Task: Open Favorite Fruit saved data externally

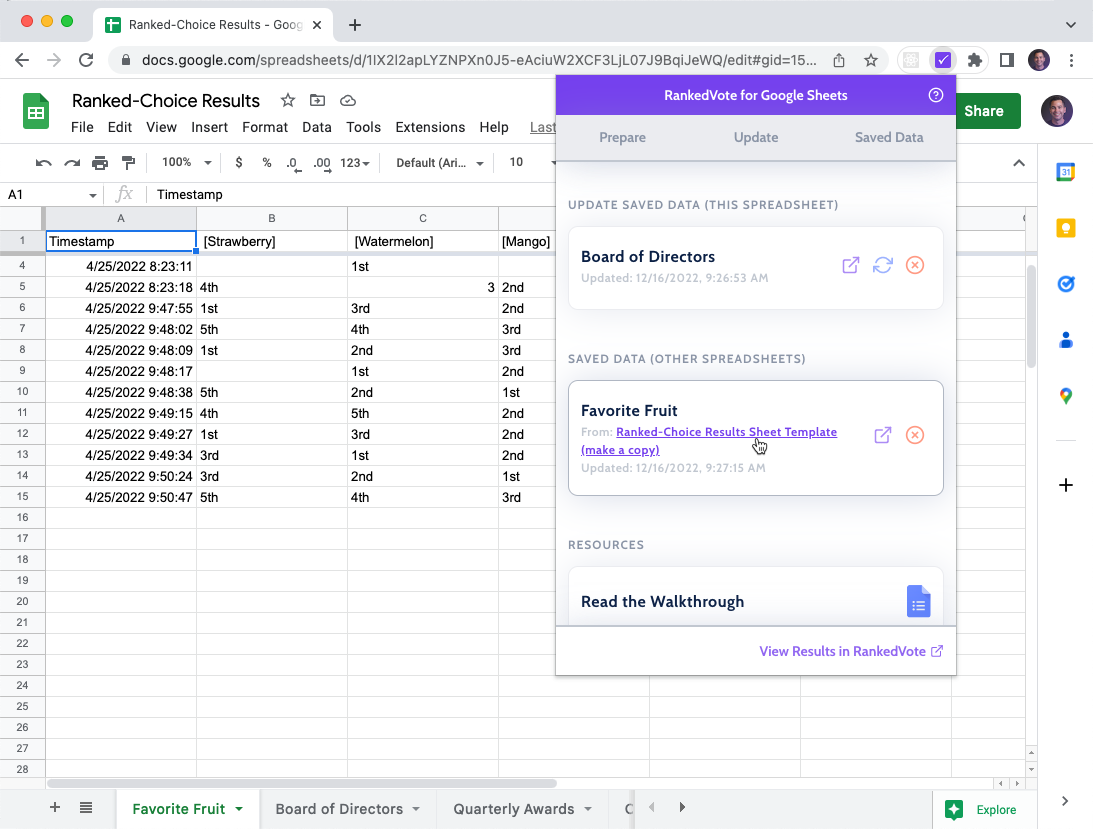Action: coord(882,435)
